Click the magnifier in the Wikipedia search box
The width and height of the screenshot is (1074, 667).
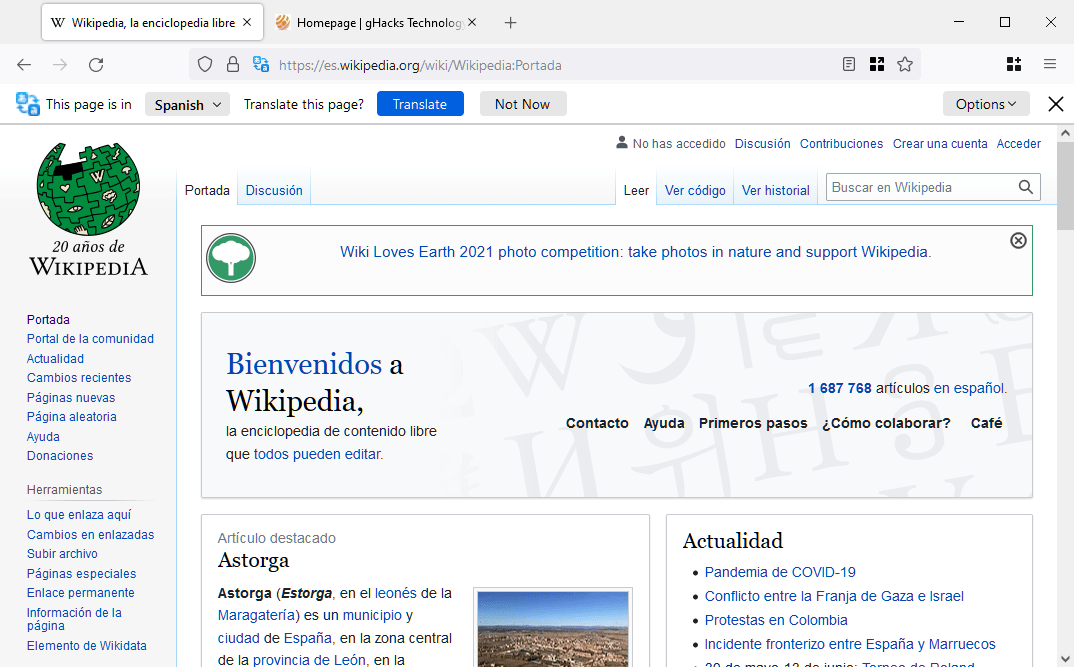(1026, 187)
